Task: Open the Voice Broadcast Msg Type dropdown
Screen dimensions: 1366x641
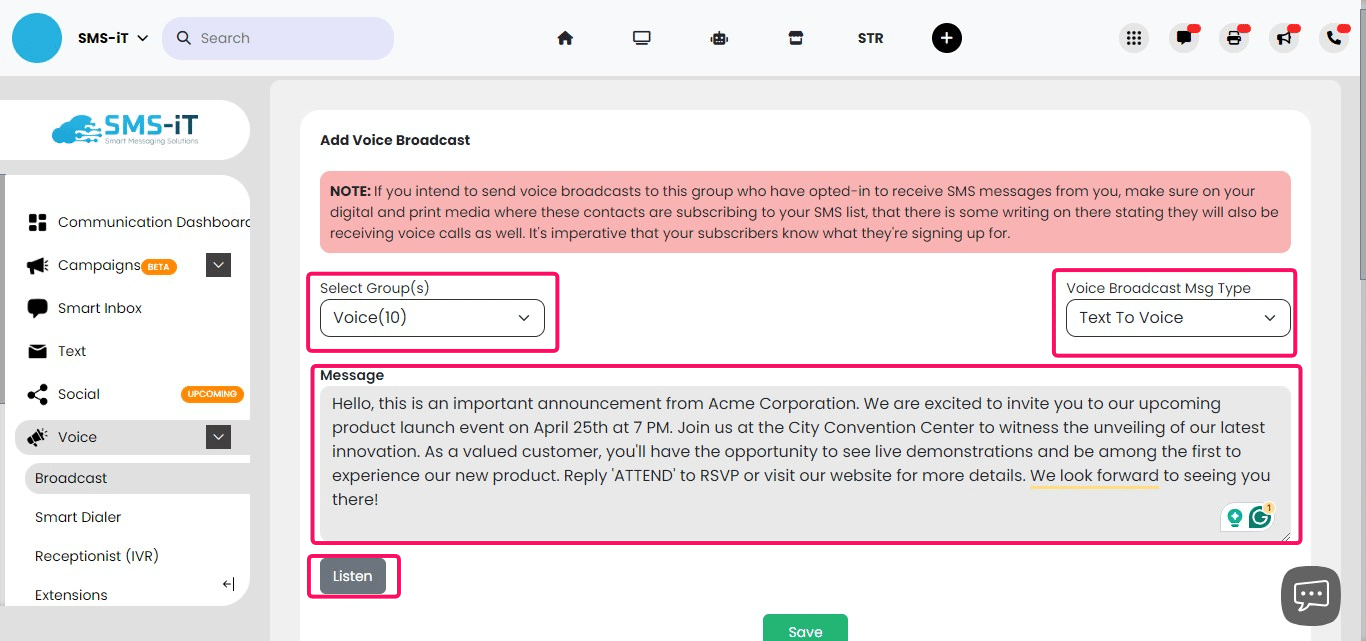Action: 1177,318
